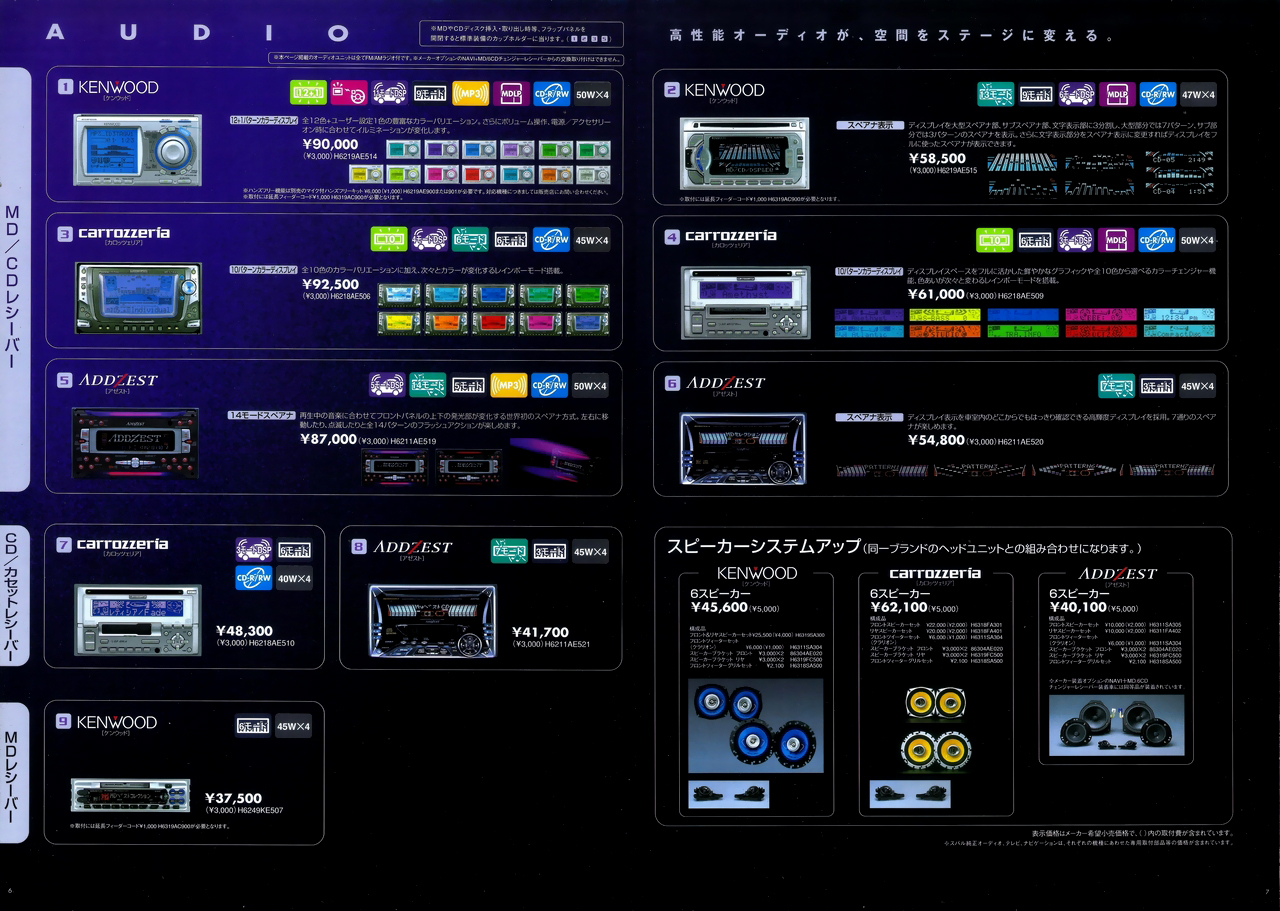Click the ¥54,800 price on Addzest item 6

[936, 439]
